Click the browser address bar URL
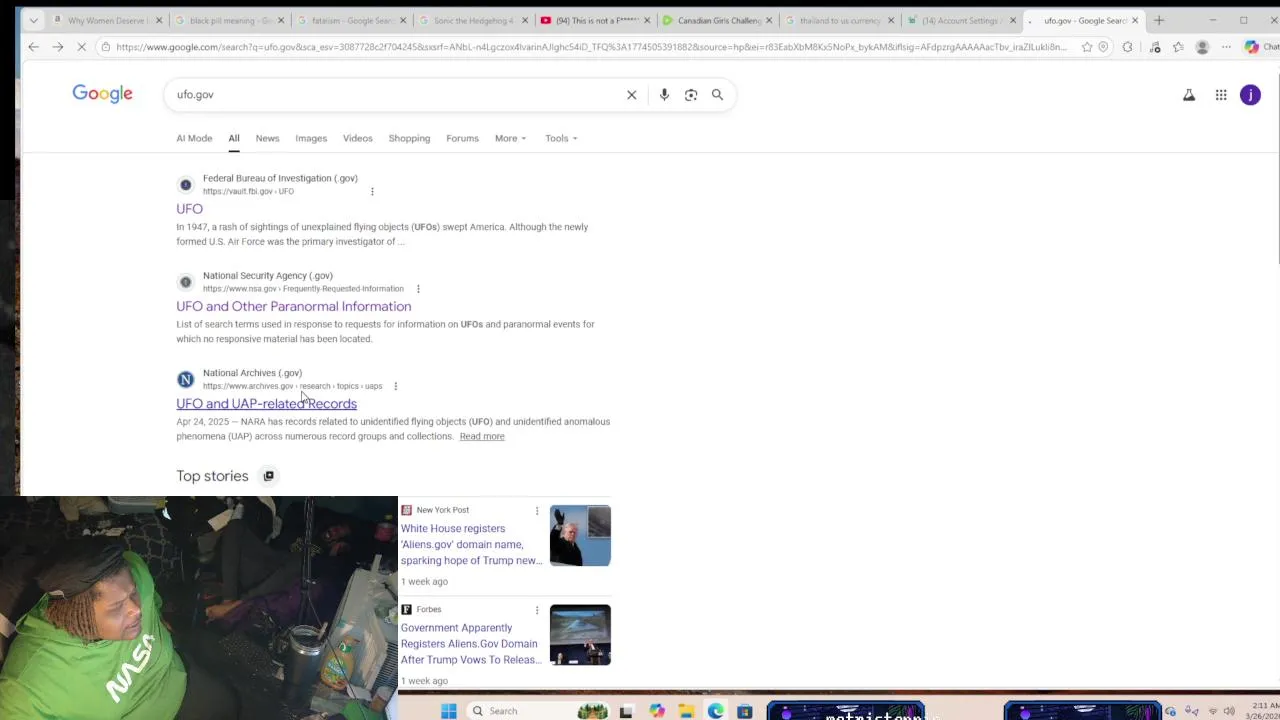The image size is (1280, 720). [590, 47]
